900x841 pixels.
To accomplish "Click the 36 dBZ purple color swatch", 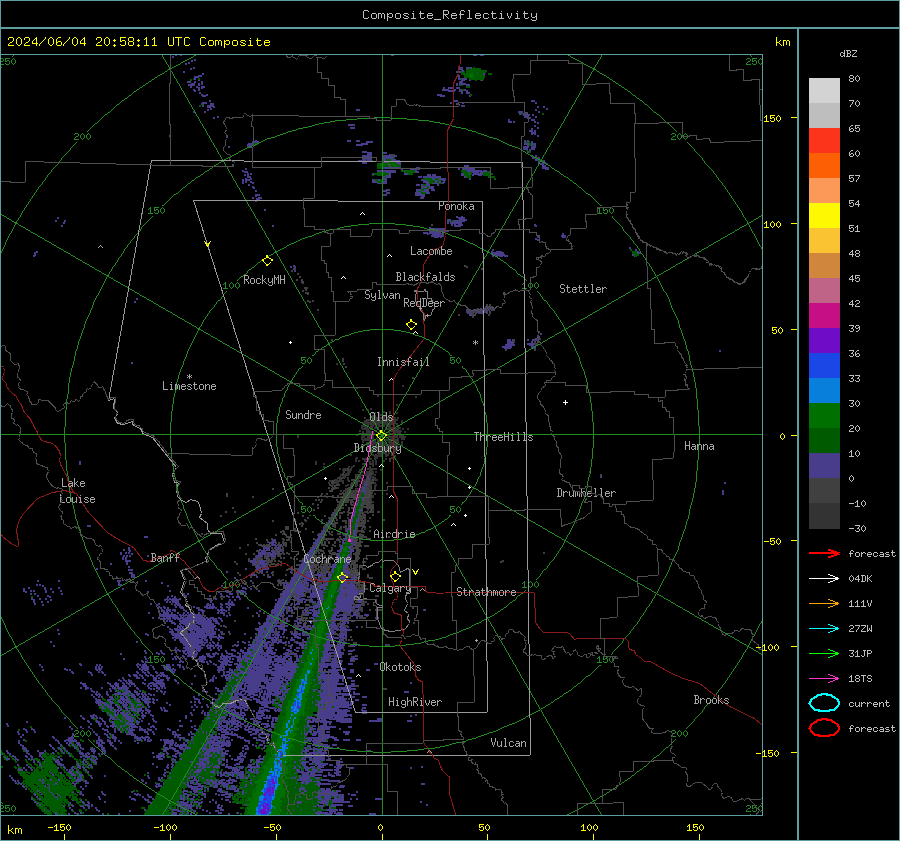I will (x=824, y=340).
